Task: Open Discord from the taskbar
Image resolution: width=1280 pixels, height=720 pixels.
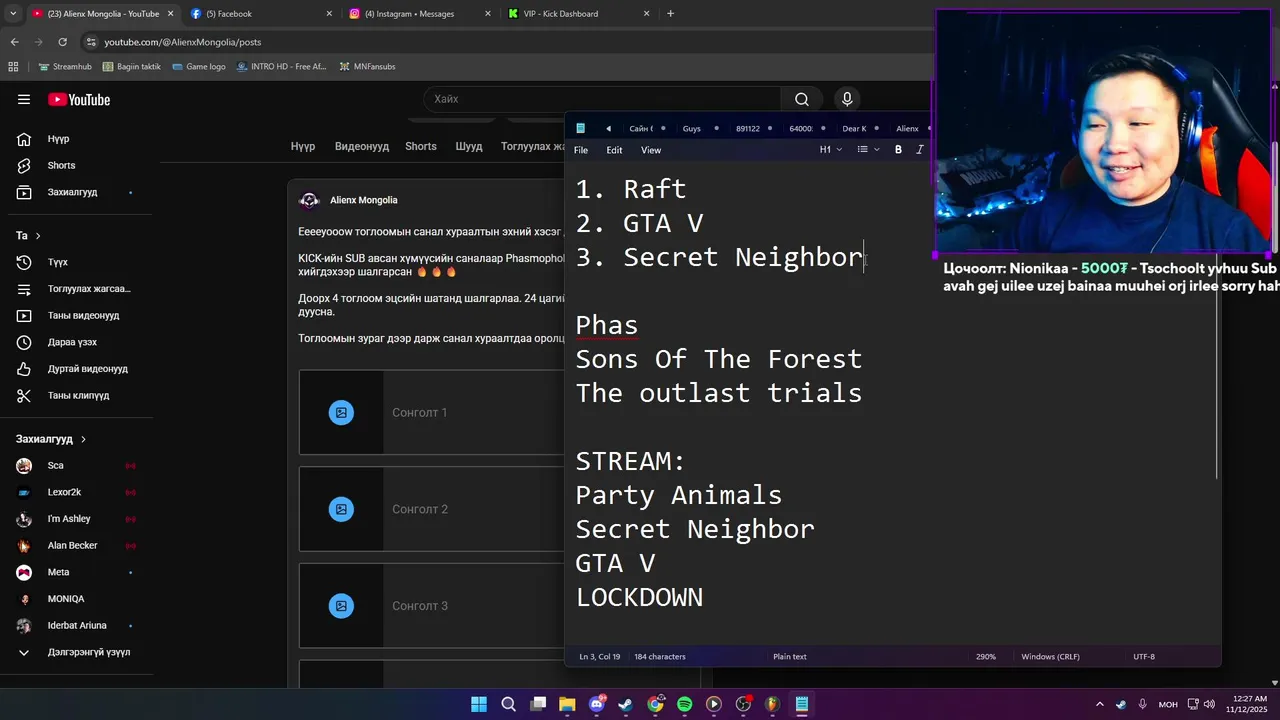Action: pos(597,704)
